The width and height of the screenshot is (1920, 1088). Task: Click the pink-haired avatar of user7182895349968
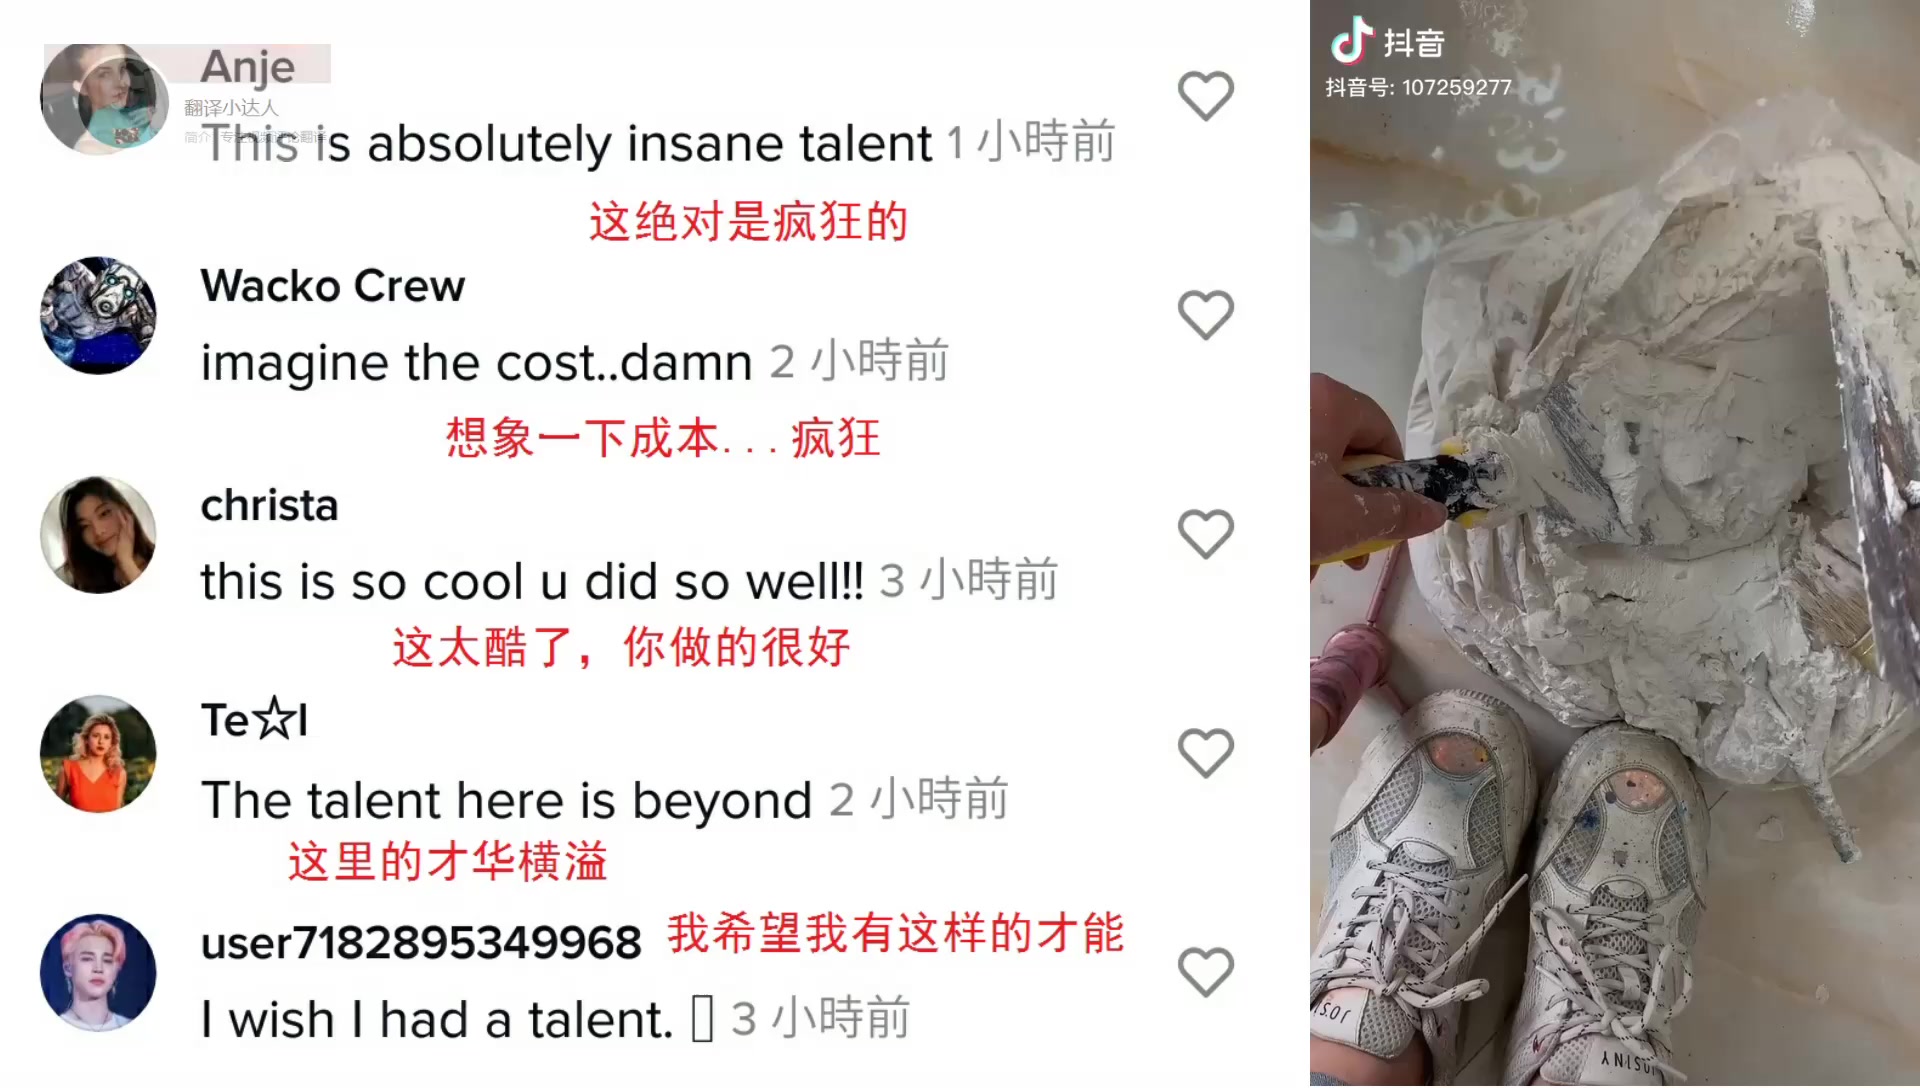pos(98,973)
